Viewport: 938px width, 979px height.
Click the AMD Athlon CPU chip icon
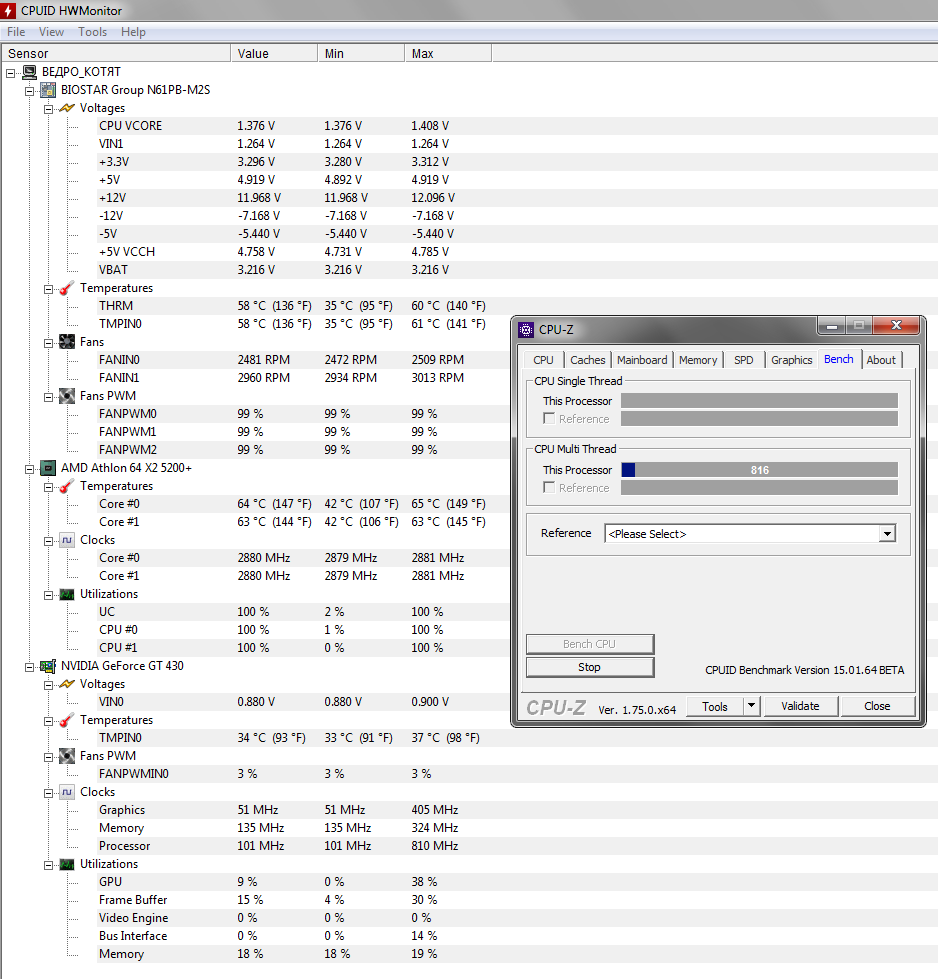(48, 468)
